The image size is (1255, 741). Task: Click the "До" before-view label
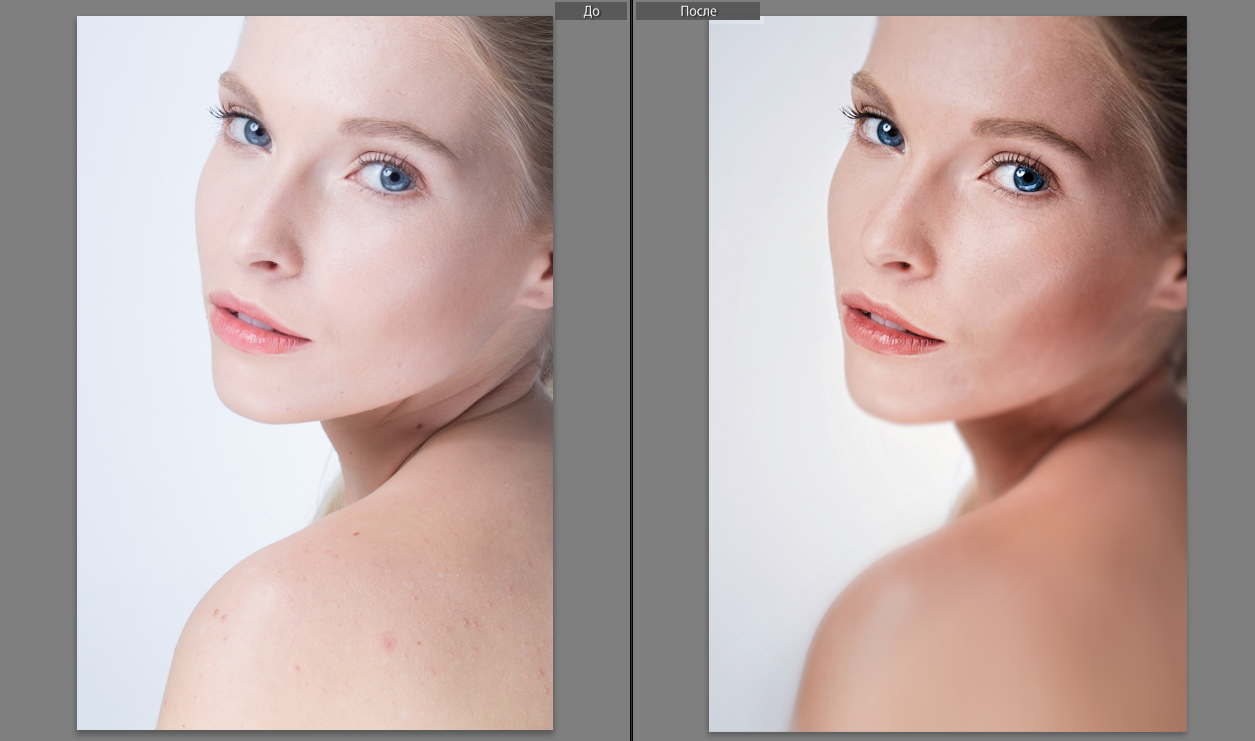[591, 11]
